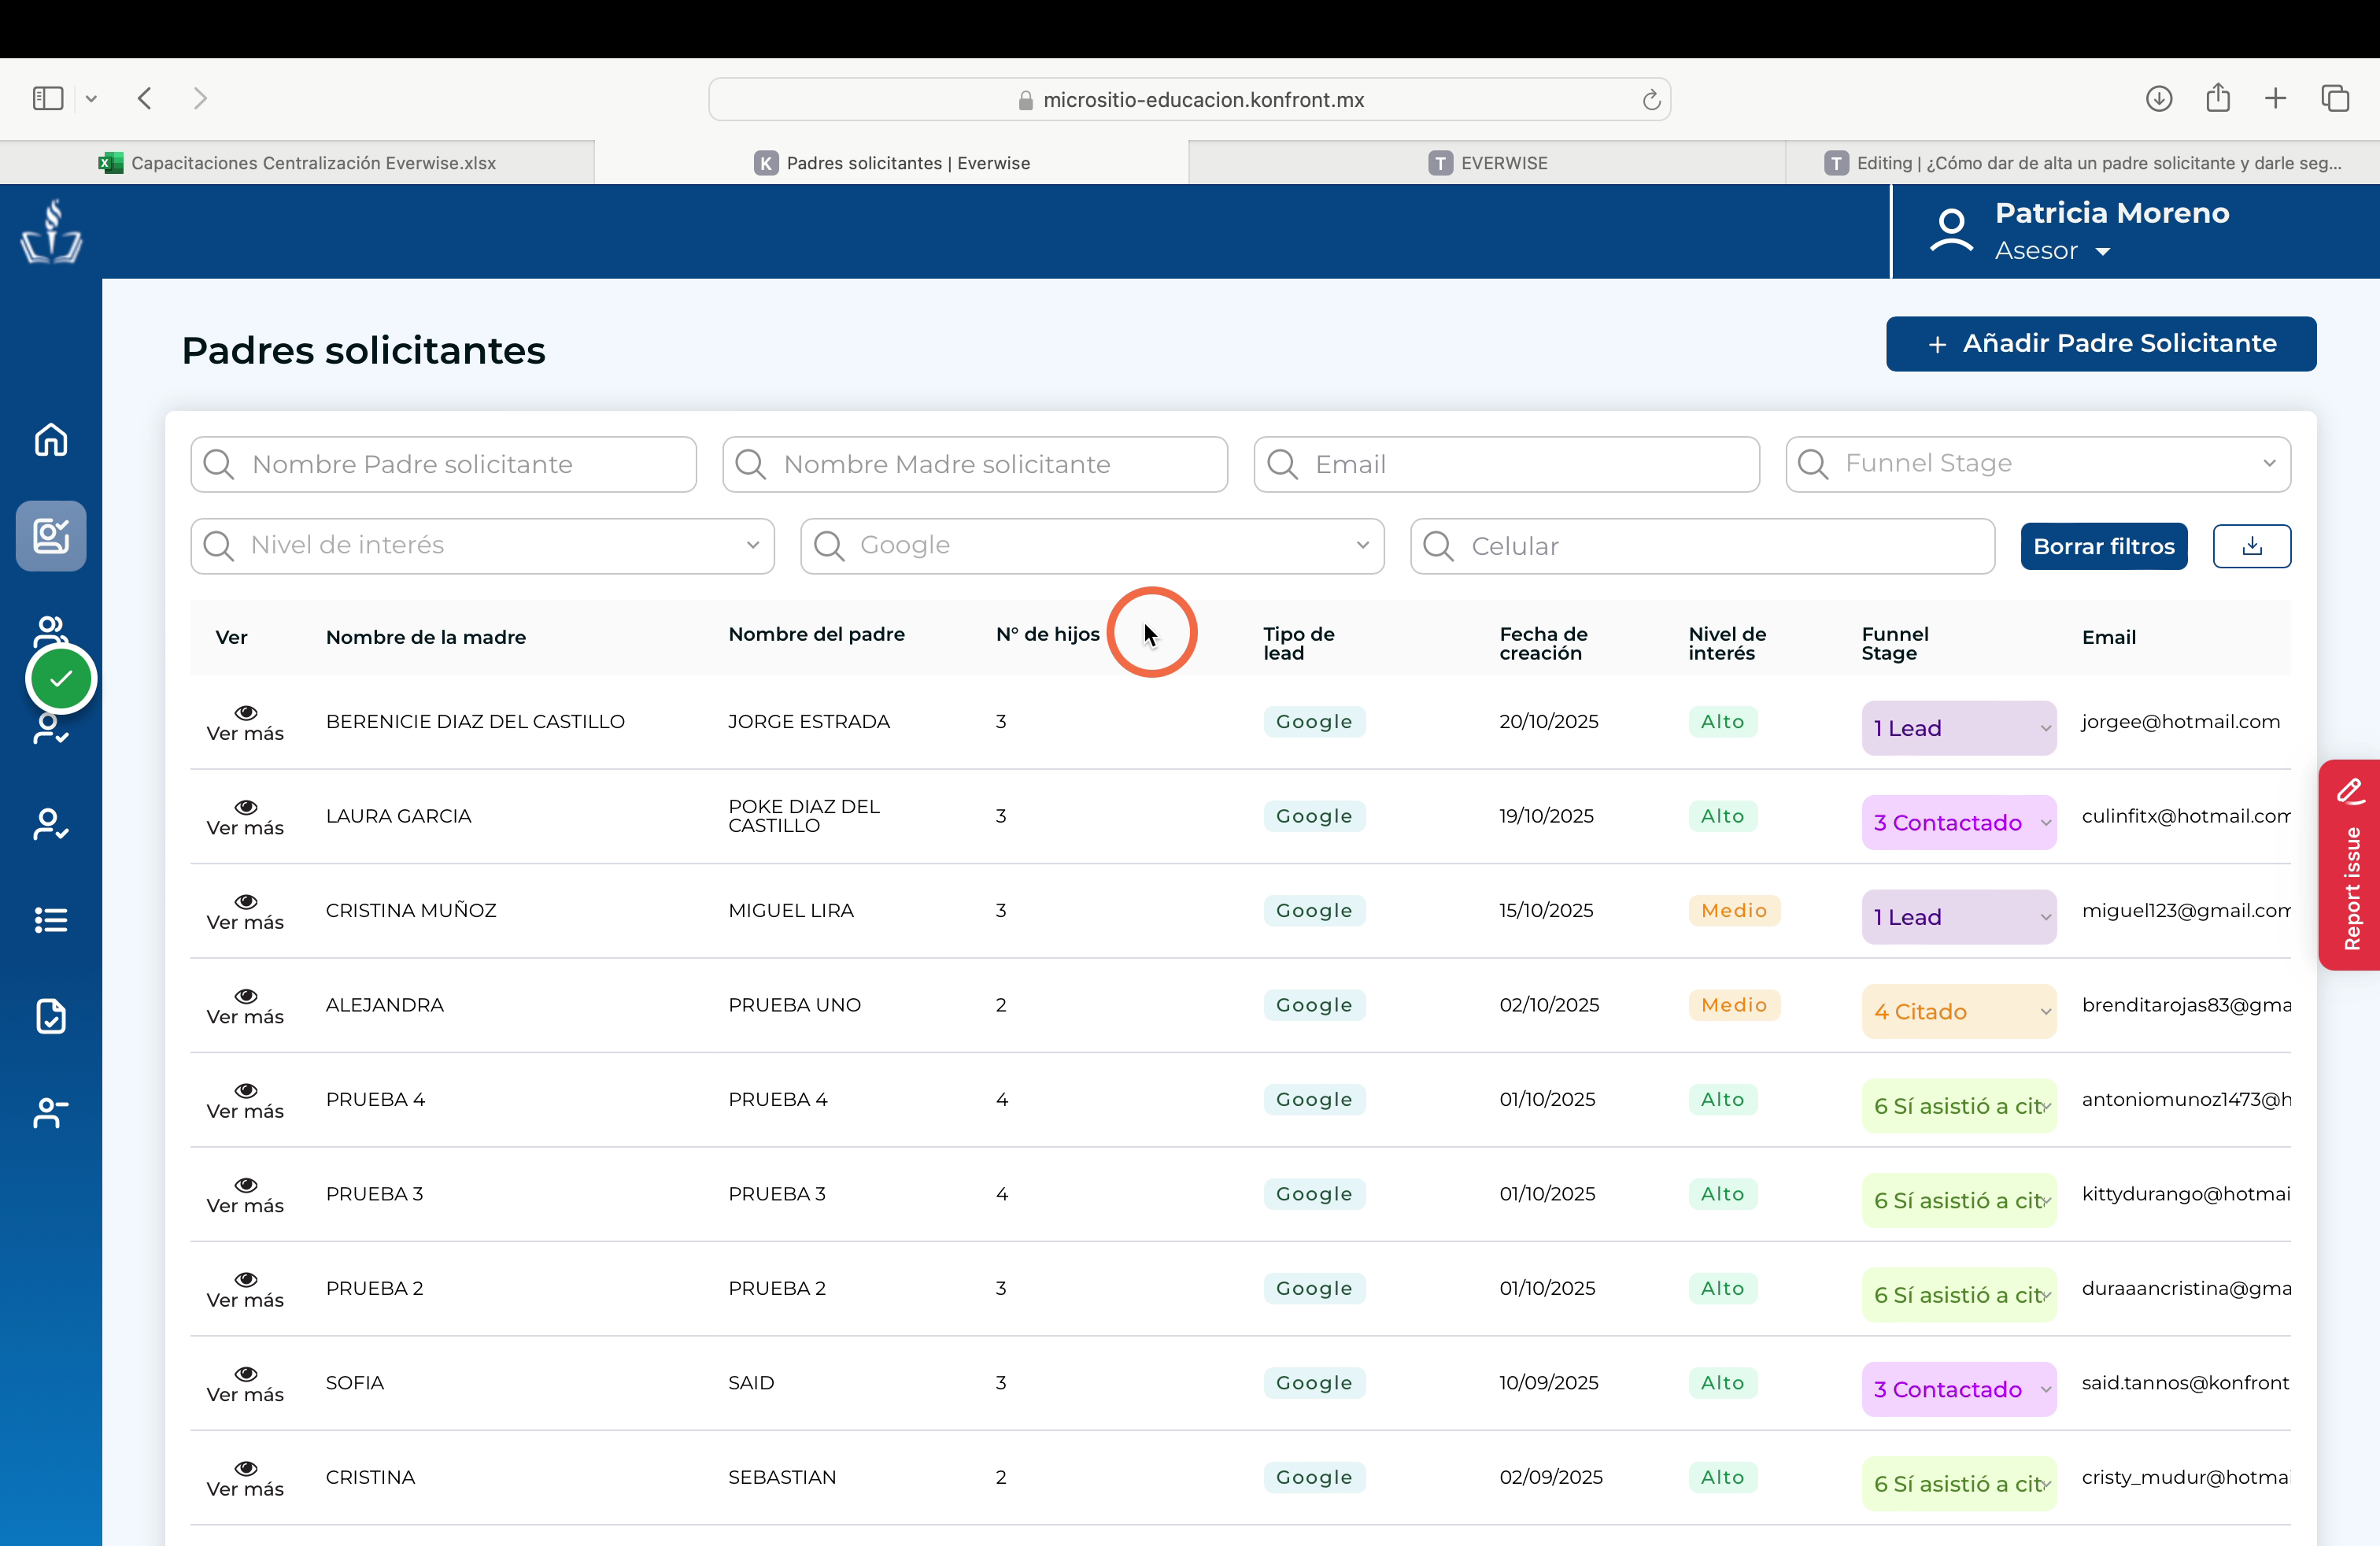Viewport: 2380px width, 1546px height.
Task: View details for SOFIA row
Action: tap(245, 1384)
